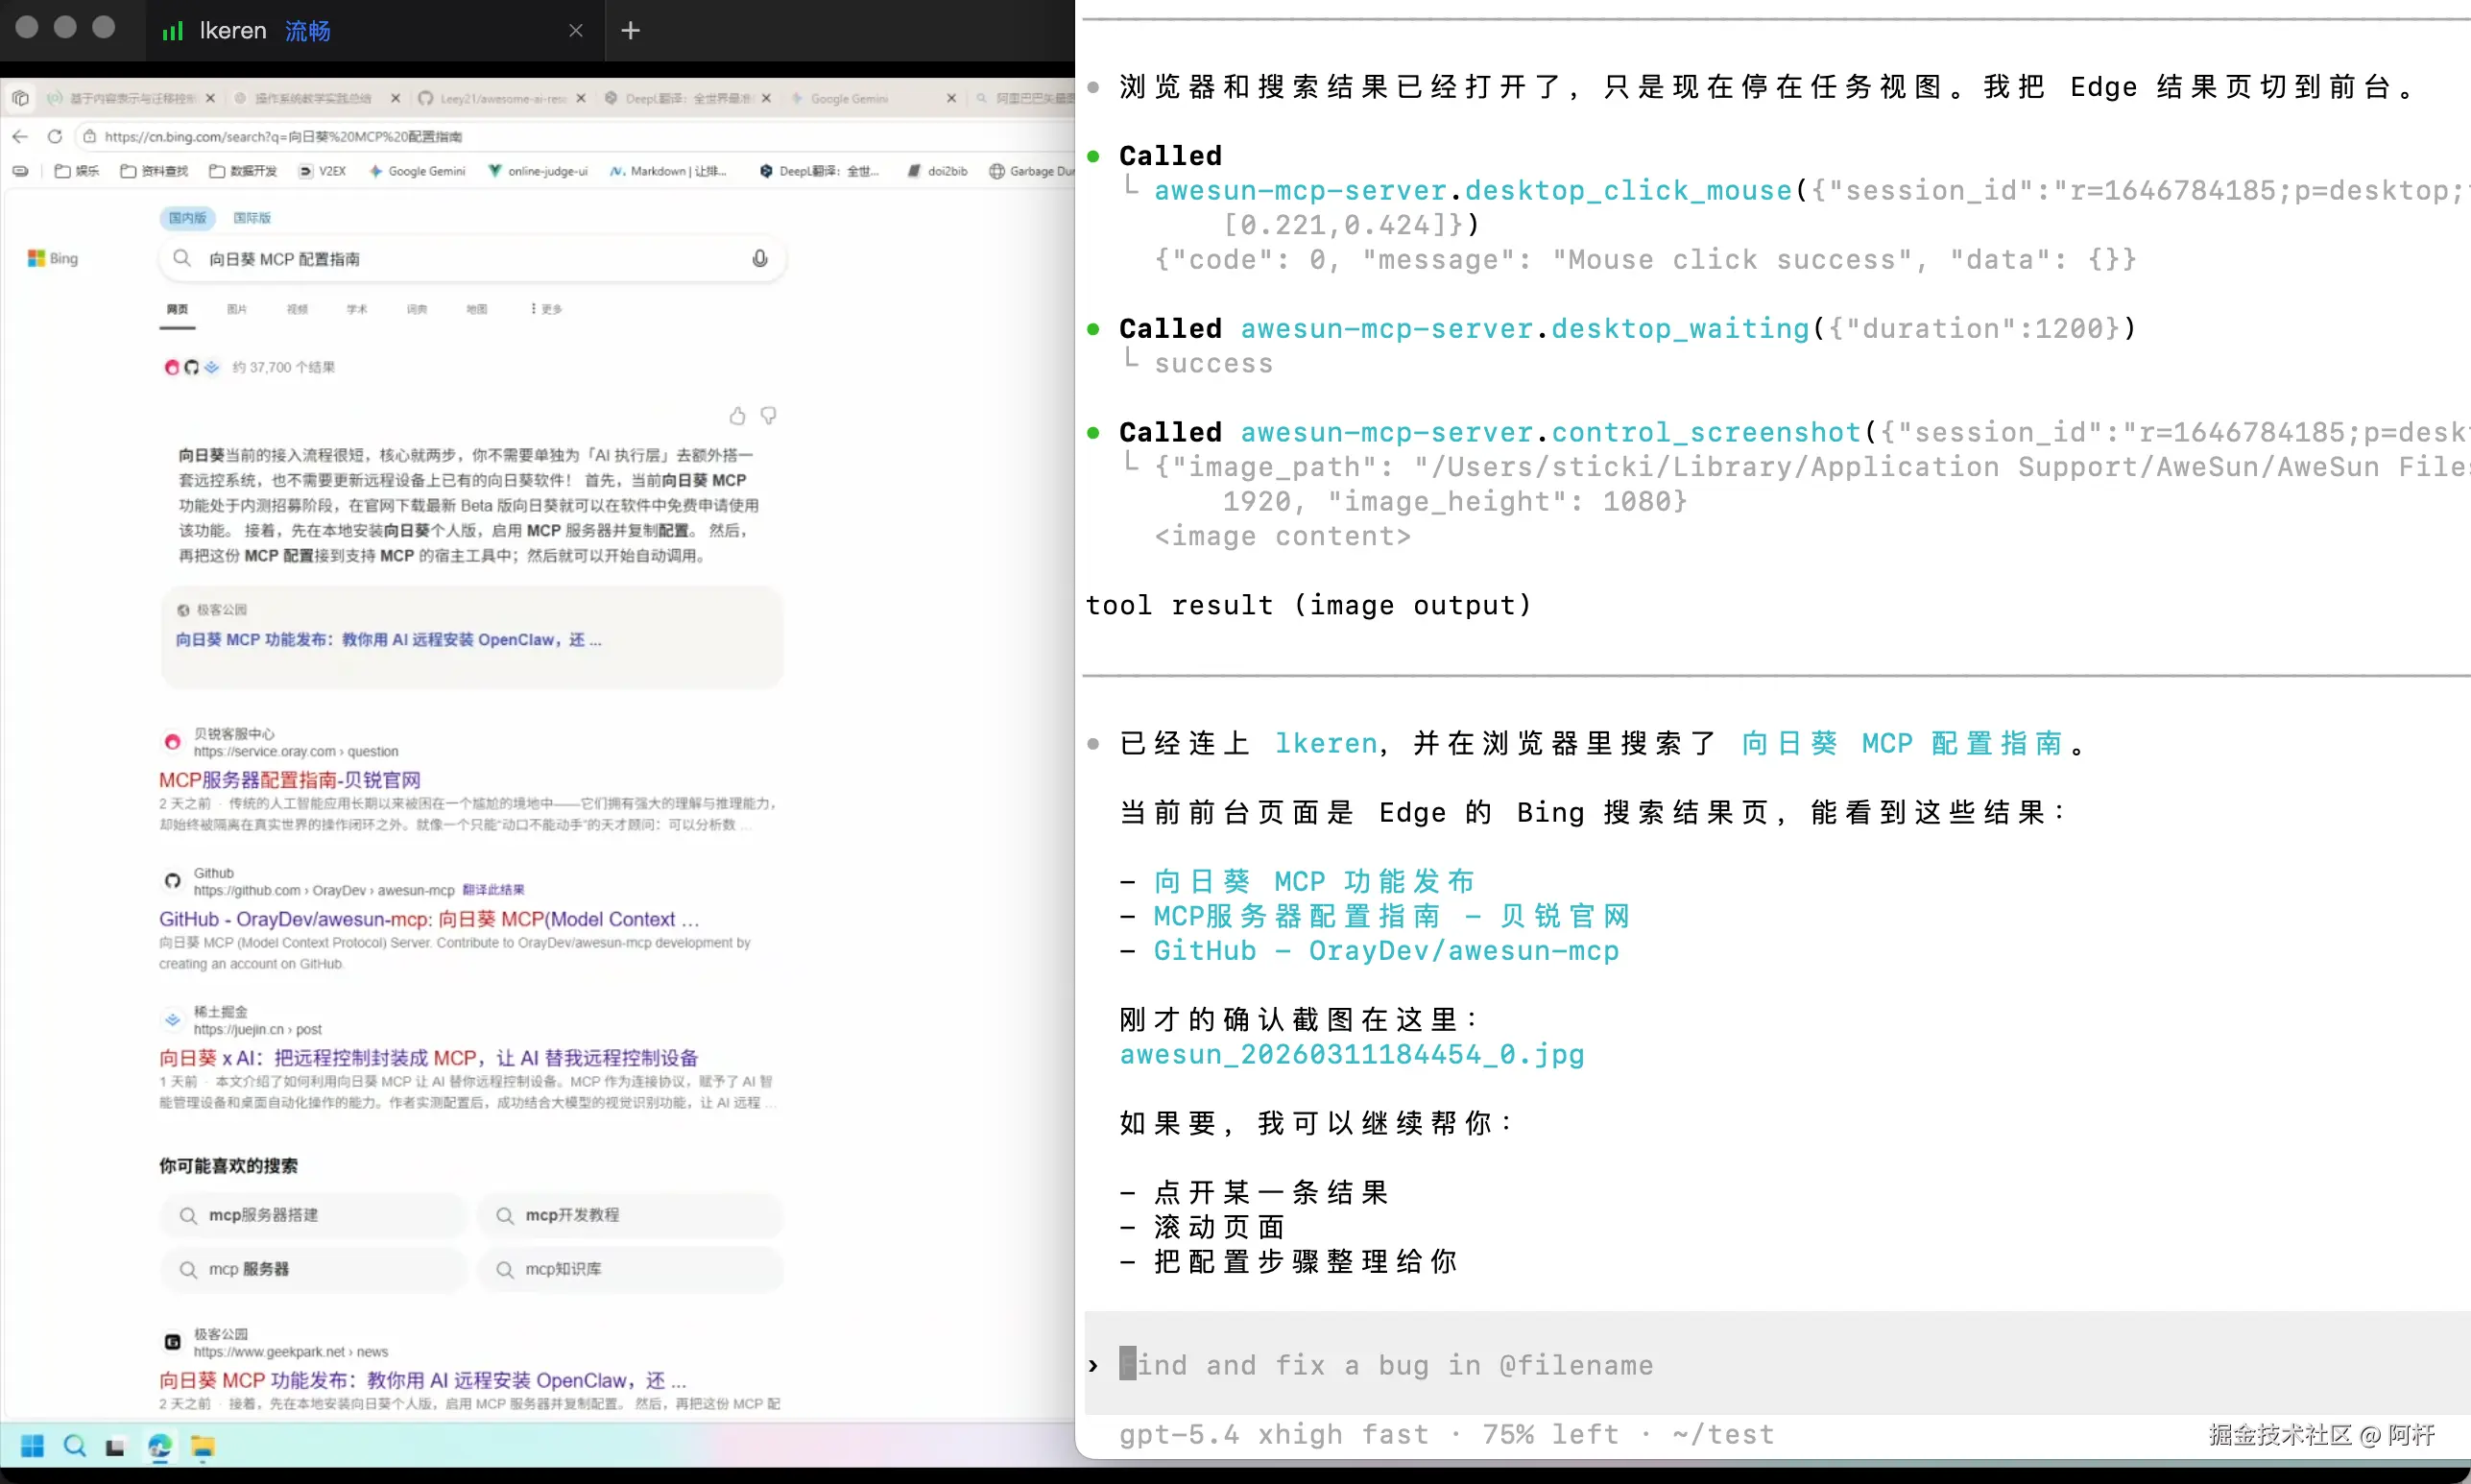Click the microphone voice search icon
Viewport: 2471px width, 1484px height.
click(x=760, y=259)
